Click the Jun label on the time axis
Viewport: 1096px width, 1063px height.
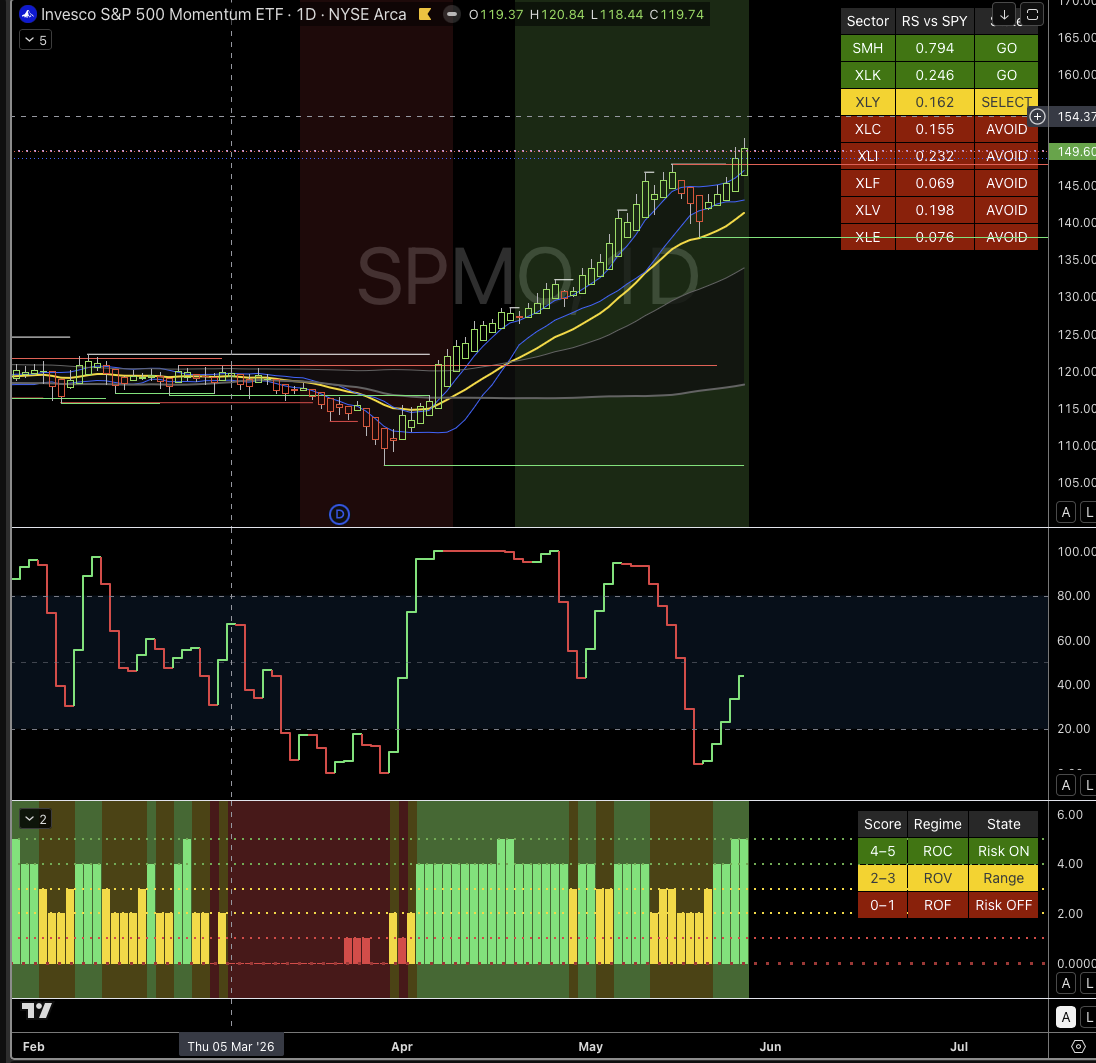[x=770, y=1046]
